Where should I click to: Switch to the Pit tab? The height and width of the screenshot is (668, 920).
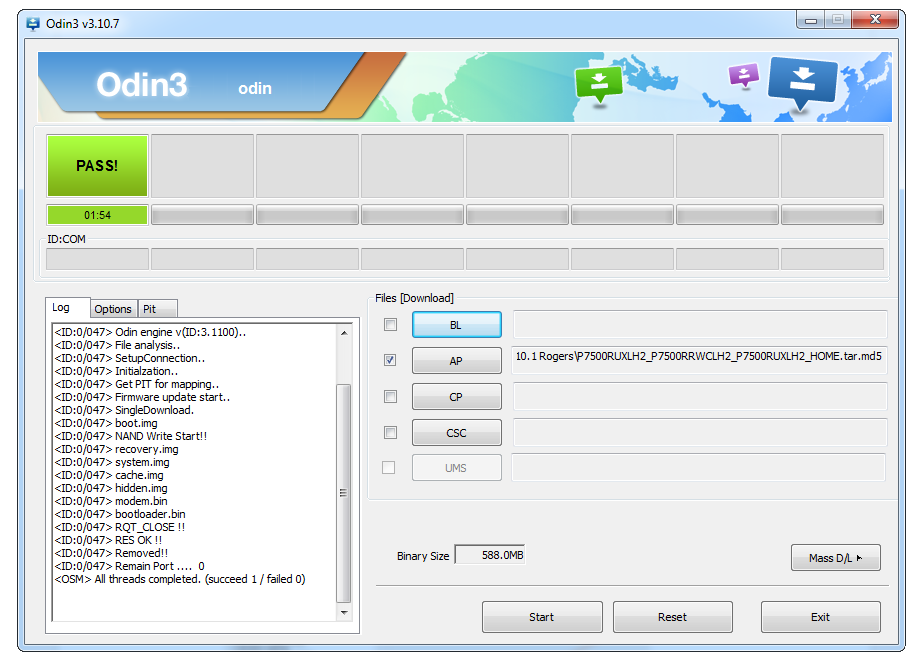point(157,309)
